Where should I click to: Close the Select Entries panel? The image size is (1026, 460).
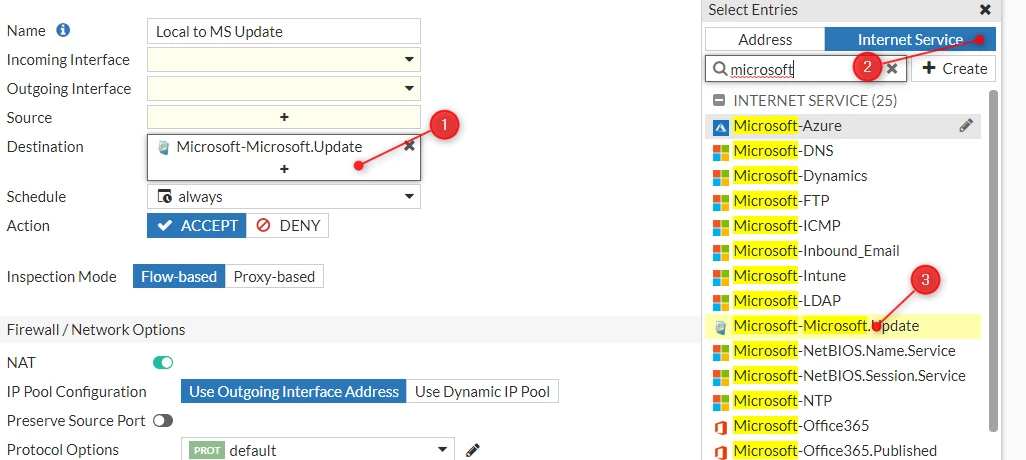(985, 10)
